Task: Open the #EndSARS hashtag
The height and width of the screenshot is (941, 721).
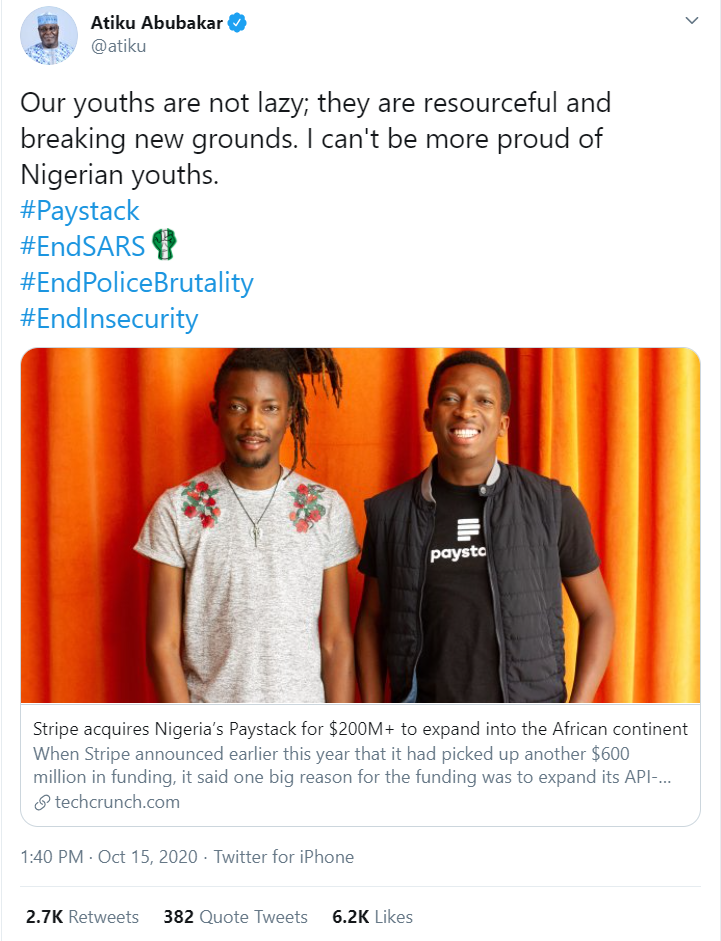Action: (x=83, y=247)
